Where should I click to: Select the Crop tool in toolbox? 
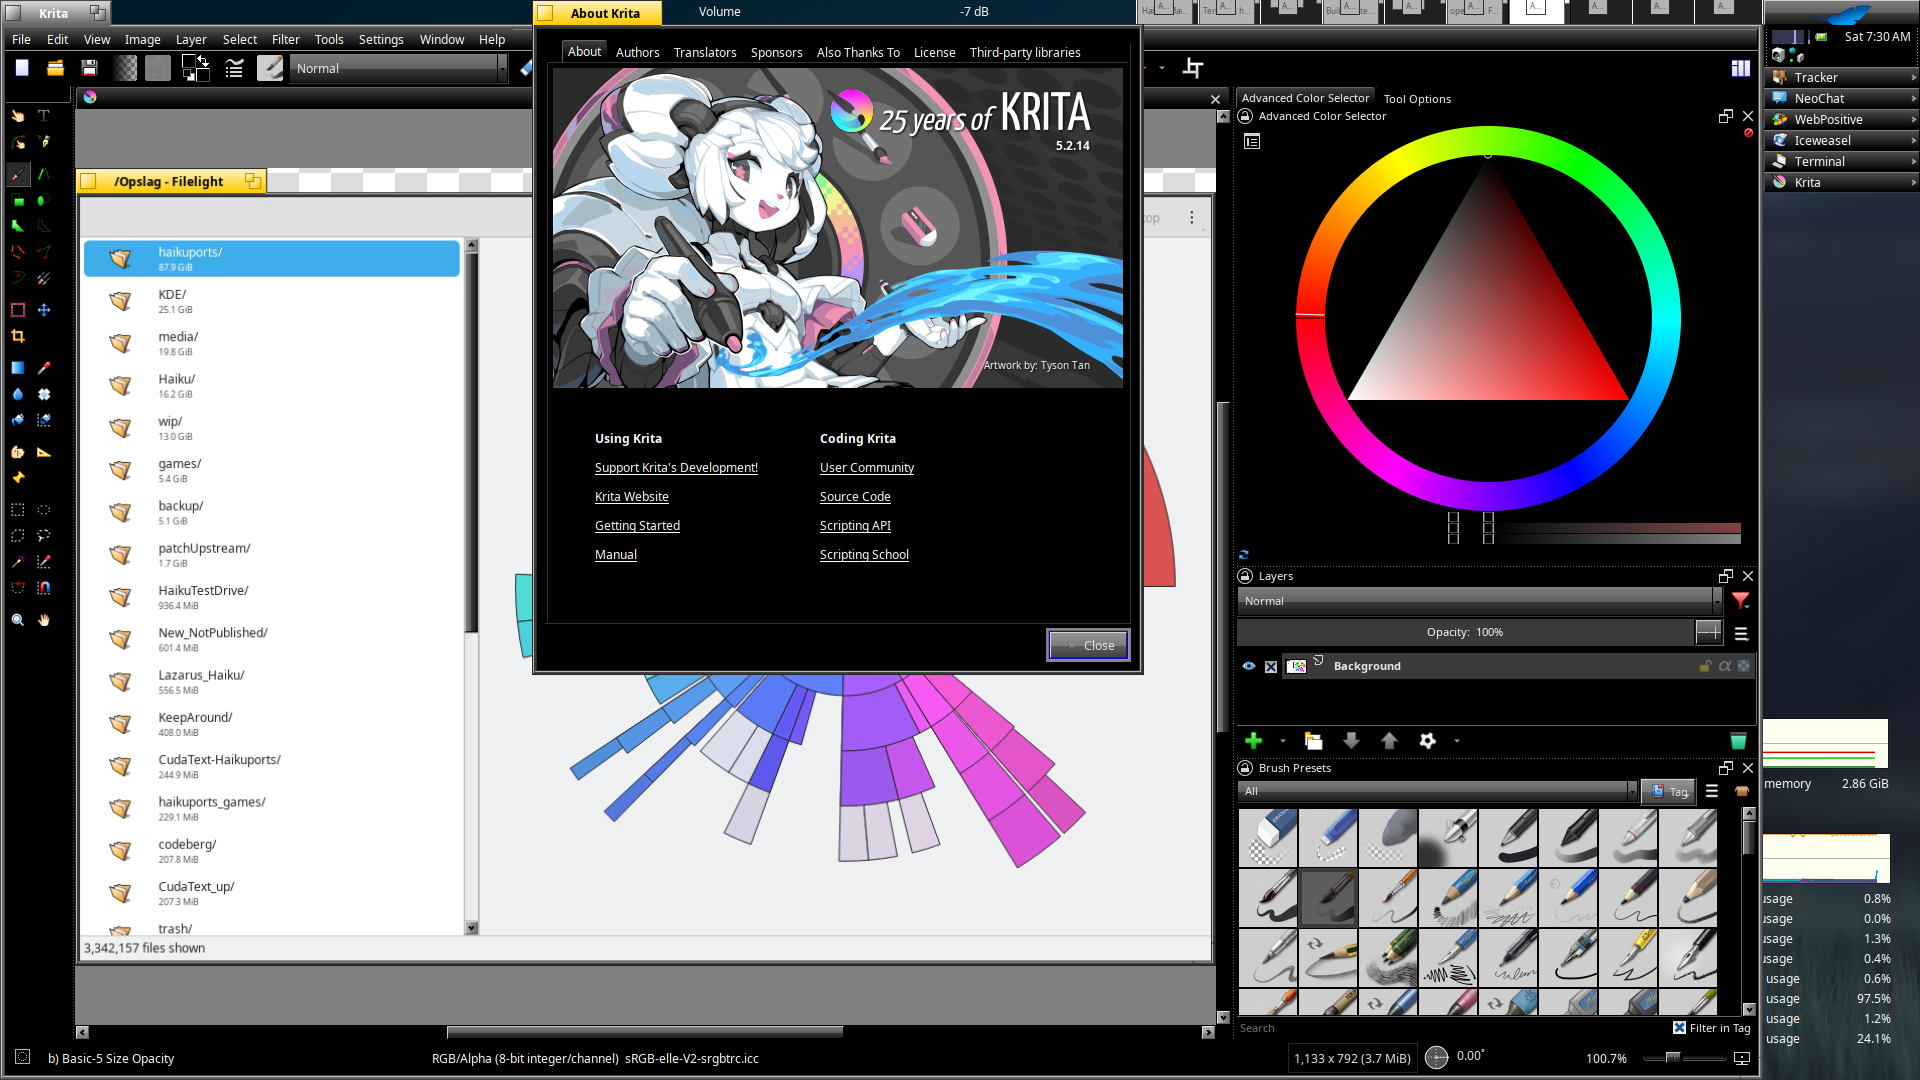[x=18, y=337]
